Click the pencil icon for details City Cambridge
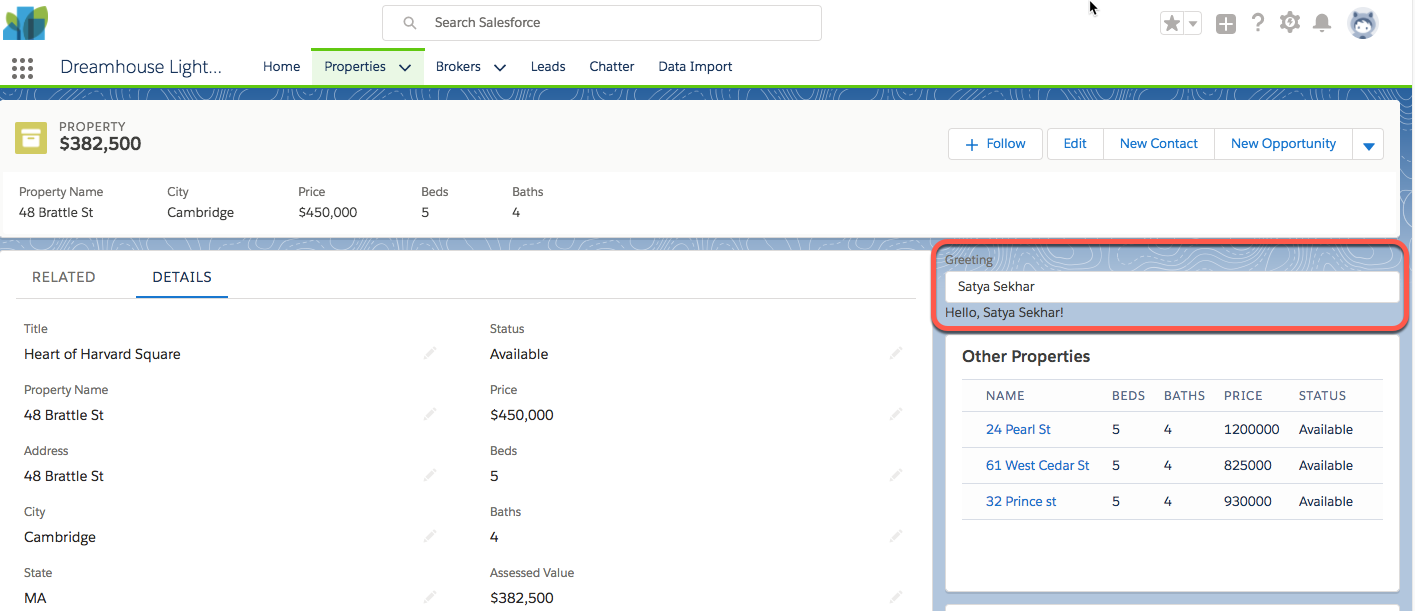This screenshot has width=1415, height=611. [430, 536]
